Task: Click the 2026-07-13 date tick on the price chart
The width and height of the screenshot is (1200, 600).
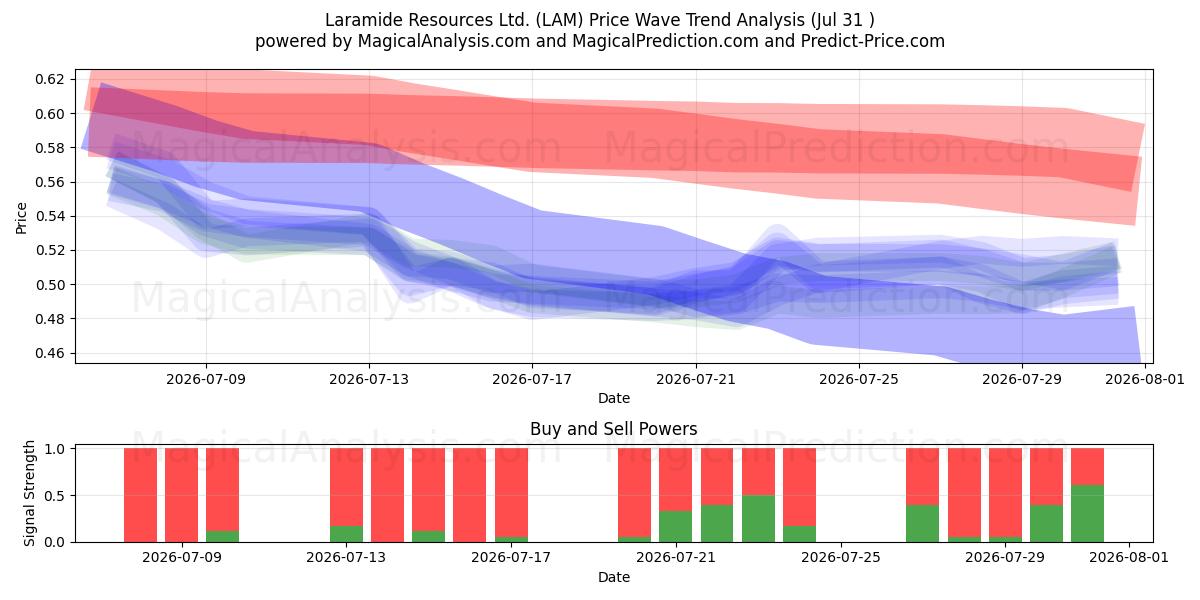Action: [x=369, y=378]
